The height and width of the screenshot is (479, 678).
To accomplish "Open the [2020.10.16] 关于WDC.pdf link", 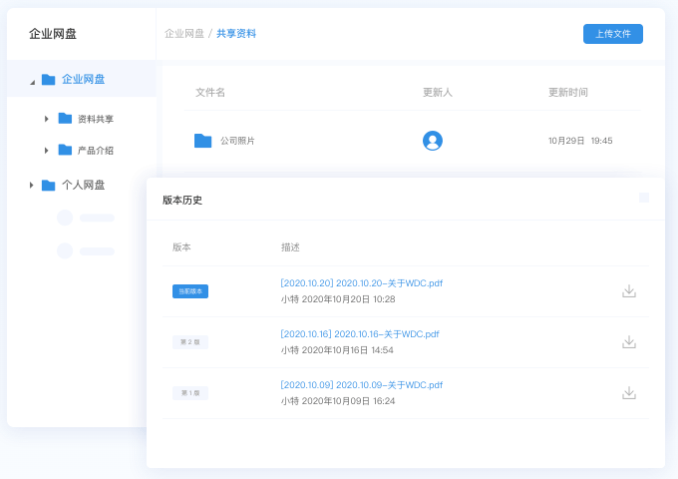I will [x=359, y=334].
